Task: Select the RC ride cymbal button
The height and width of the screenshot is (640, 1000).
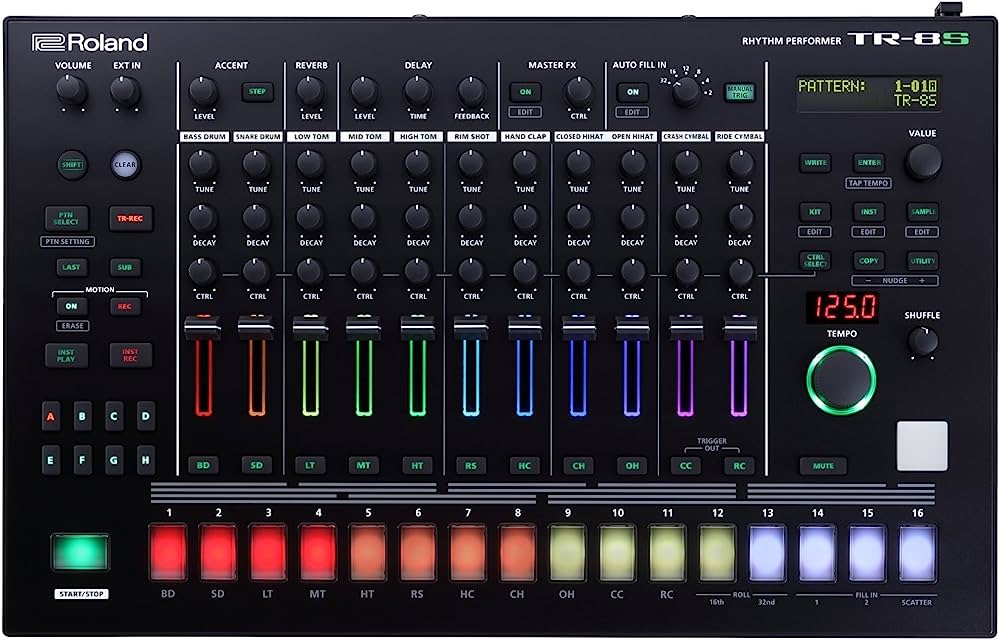Action: tap(739, 465)
